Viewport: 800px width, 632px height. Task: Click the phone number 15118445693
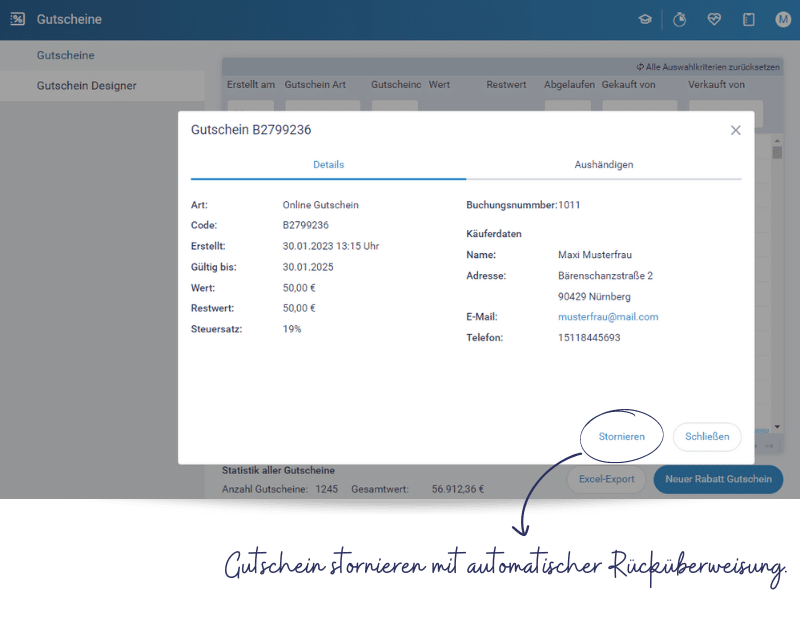[589, 338]
